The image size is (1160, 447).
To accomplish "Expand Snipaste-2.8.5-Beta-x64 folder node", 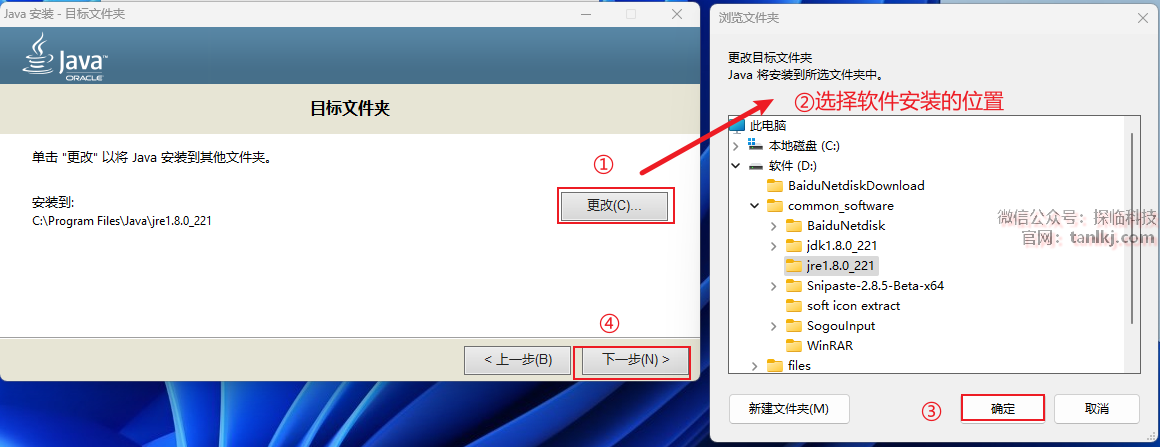I will coord(774,286).
